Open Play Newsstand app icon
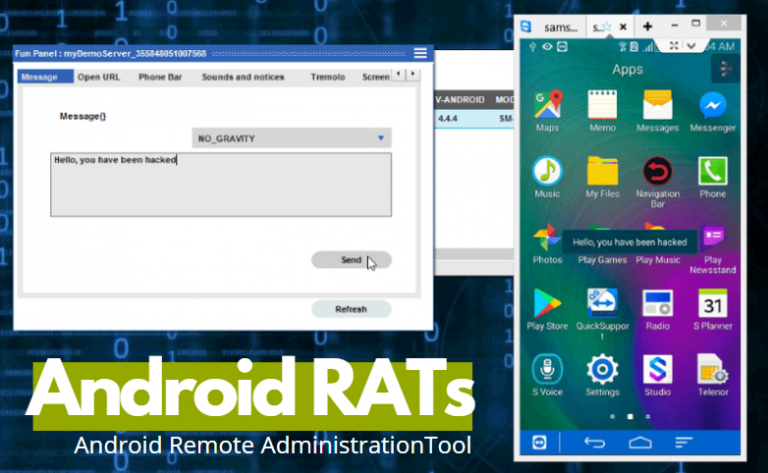 click(713, 237)
